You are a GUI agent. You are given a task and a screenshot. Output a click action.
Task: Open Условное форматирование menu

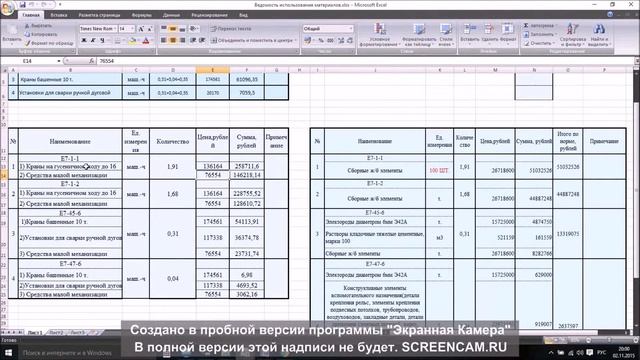point(380,35)
